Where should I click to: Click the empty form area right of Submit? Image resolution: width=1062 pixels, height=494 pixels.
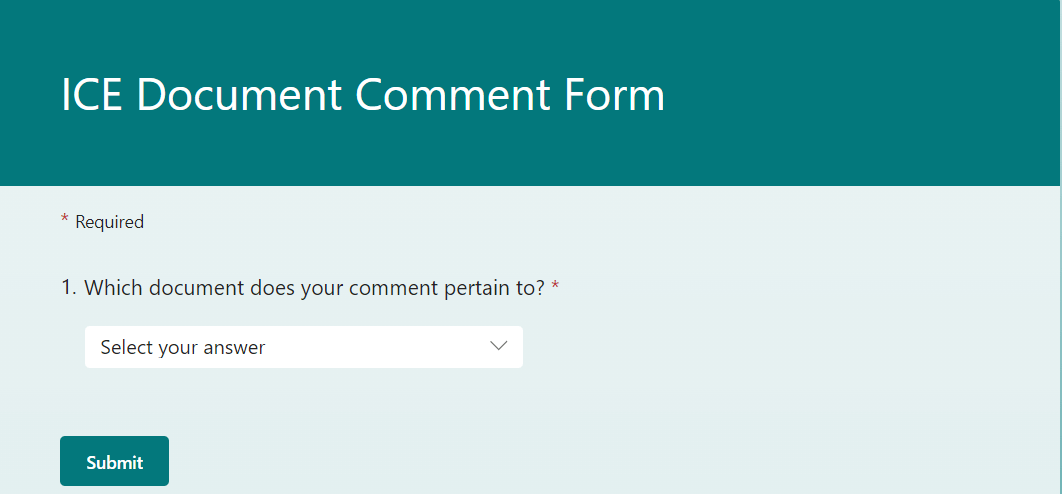click(600, 460)
